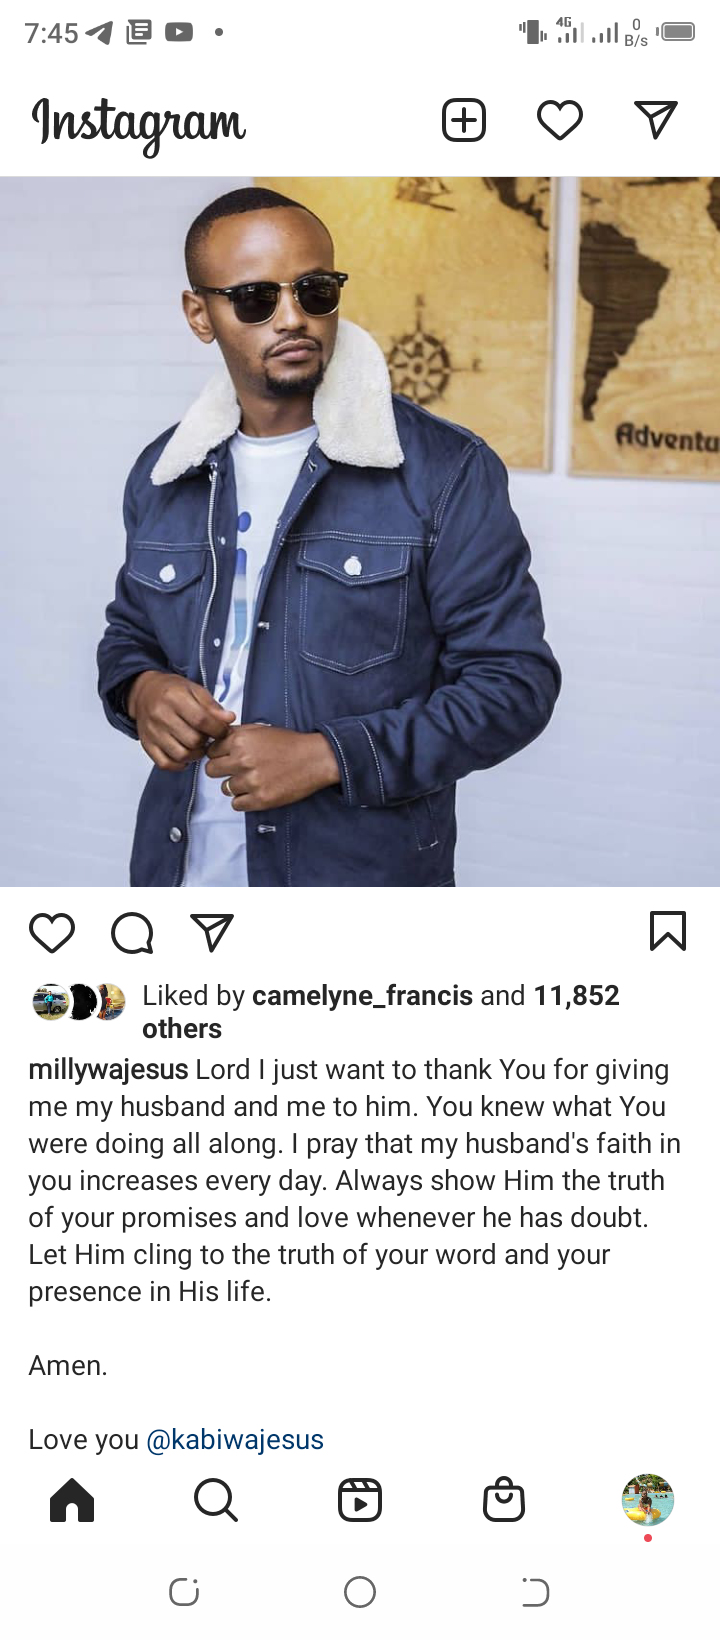
Task: Tap the Instagram logo header
Action: (x=139, y=124)
